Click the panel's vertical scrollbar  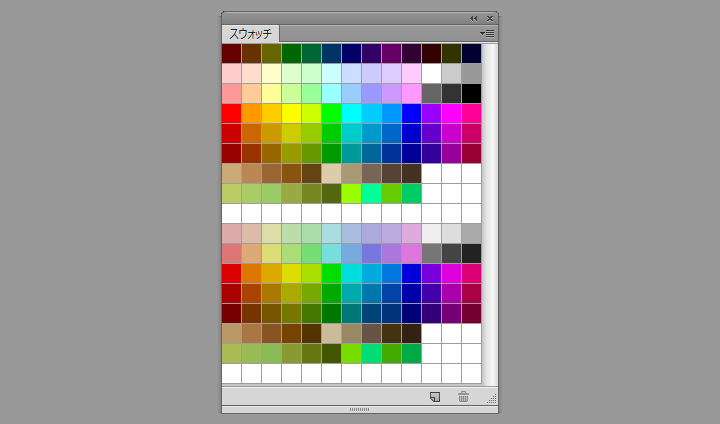489,214
